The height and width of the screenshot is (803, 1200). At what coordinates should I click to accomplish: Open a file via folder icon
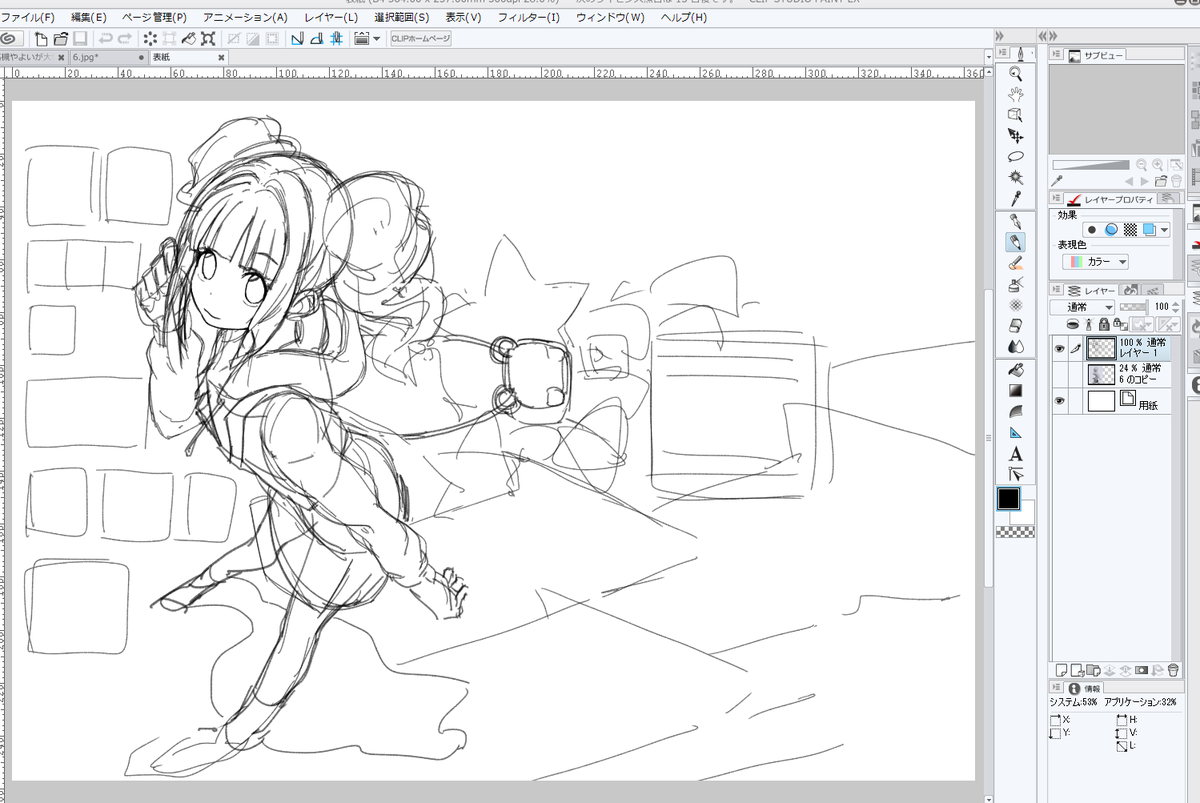click(x=60, y=39)
